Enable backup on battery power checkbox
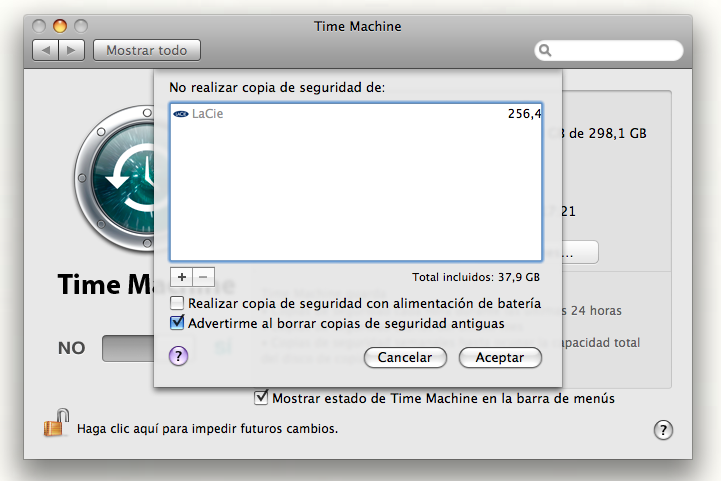The height and width of the screenshot is (481, 721). 177,303
